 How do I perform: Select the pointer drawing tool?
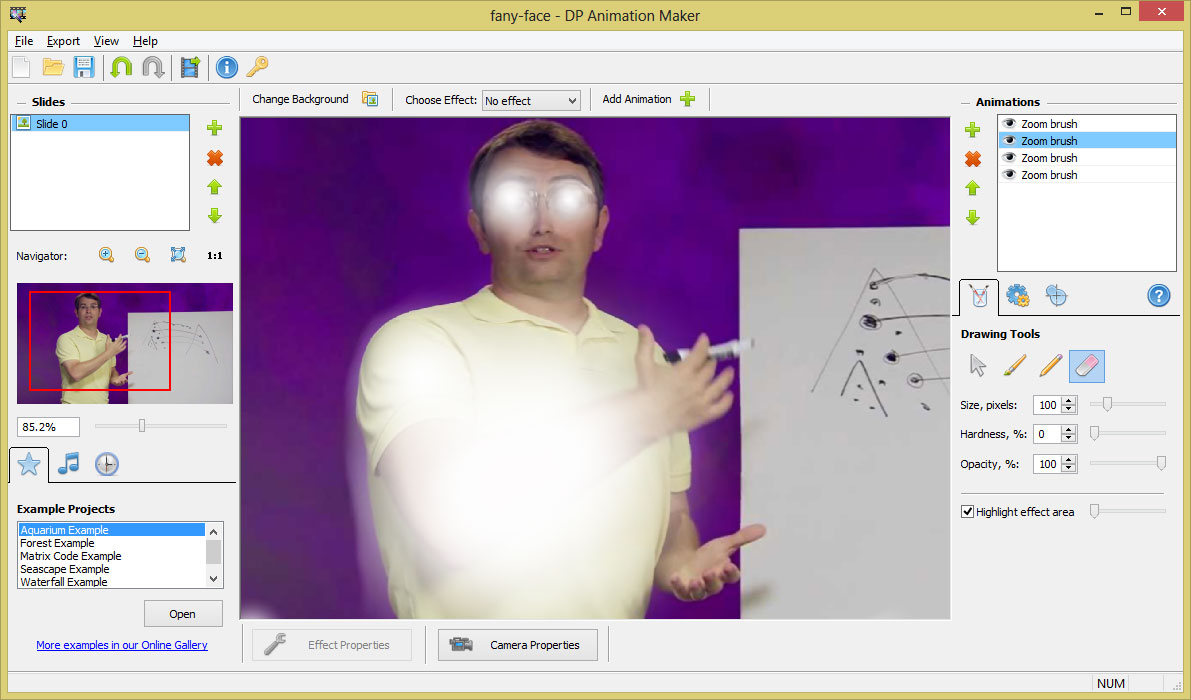978,366
